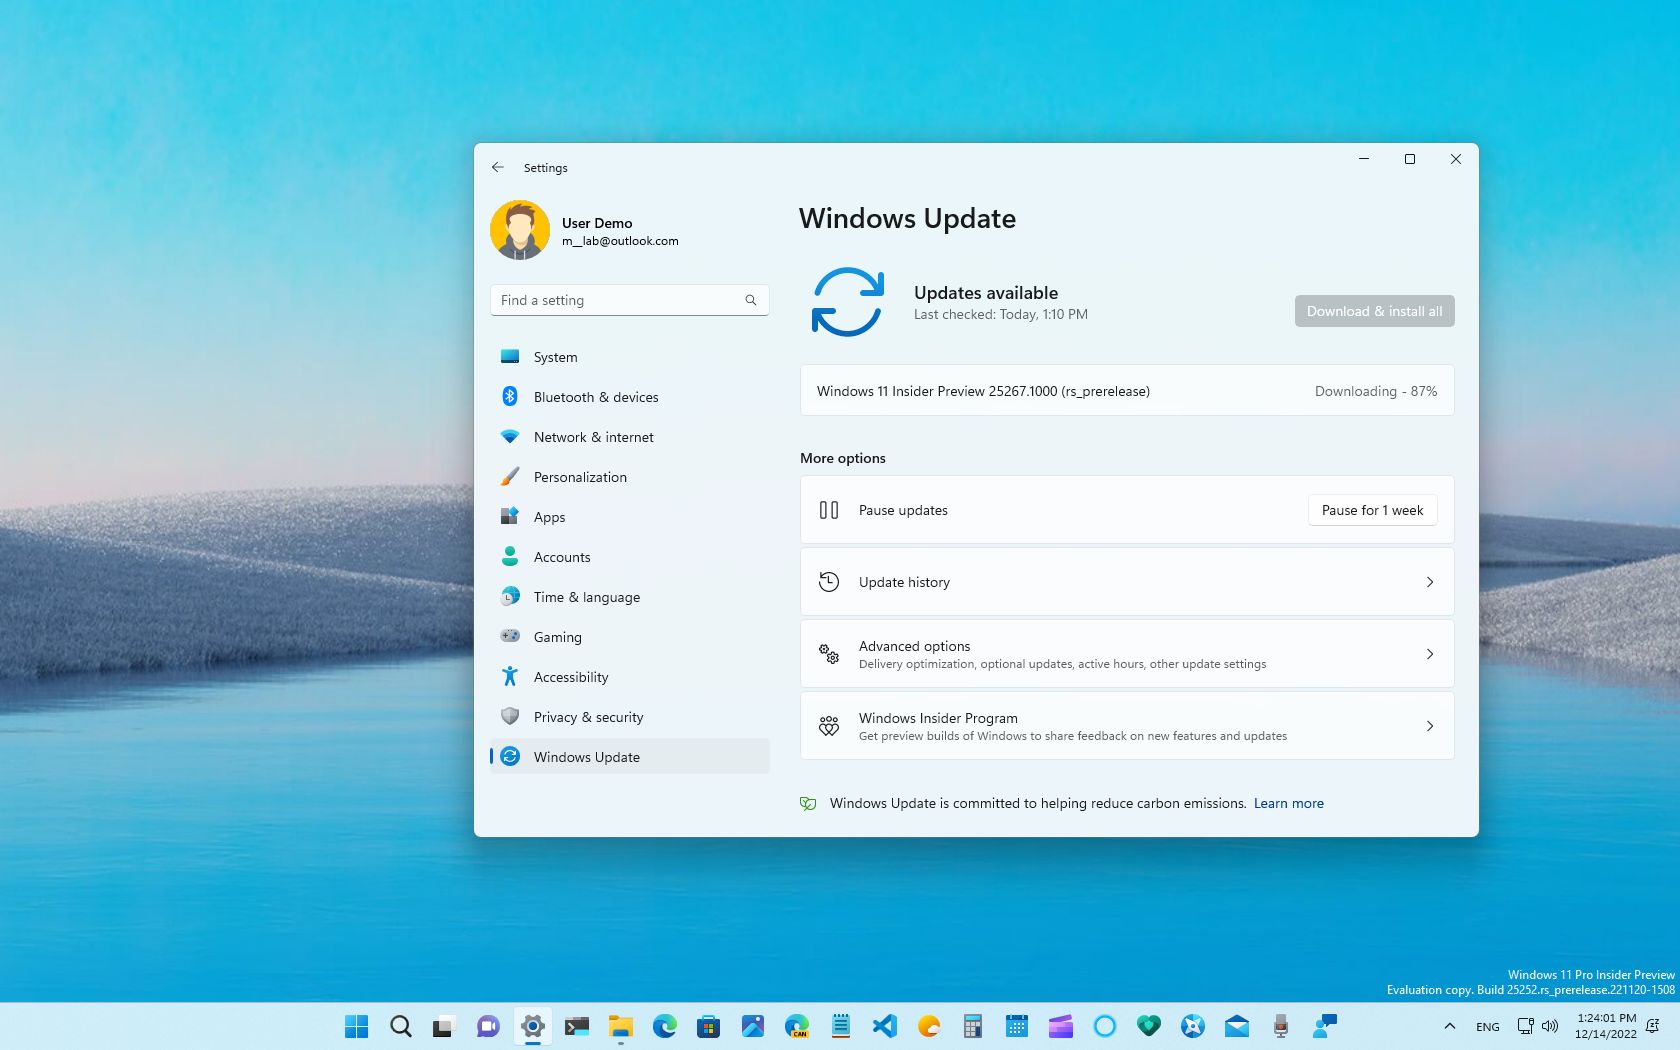Select the Network & internet globe icon
The height and width of the screenshot is (1050, 1680).
[511, 437]
